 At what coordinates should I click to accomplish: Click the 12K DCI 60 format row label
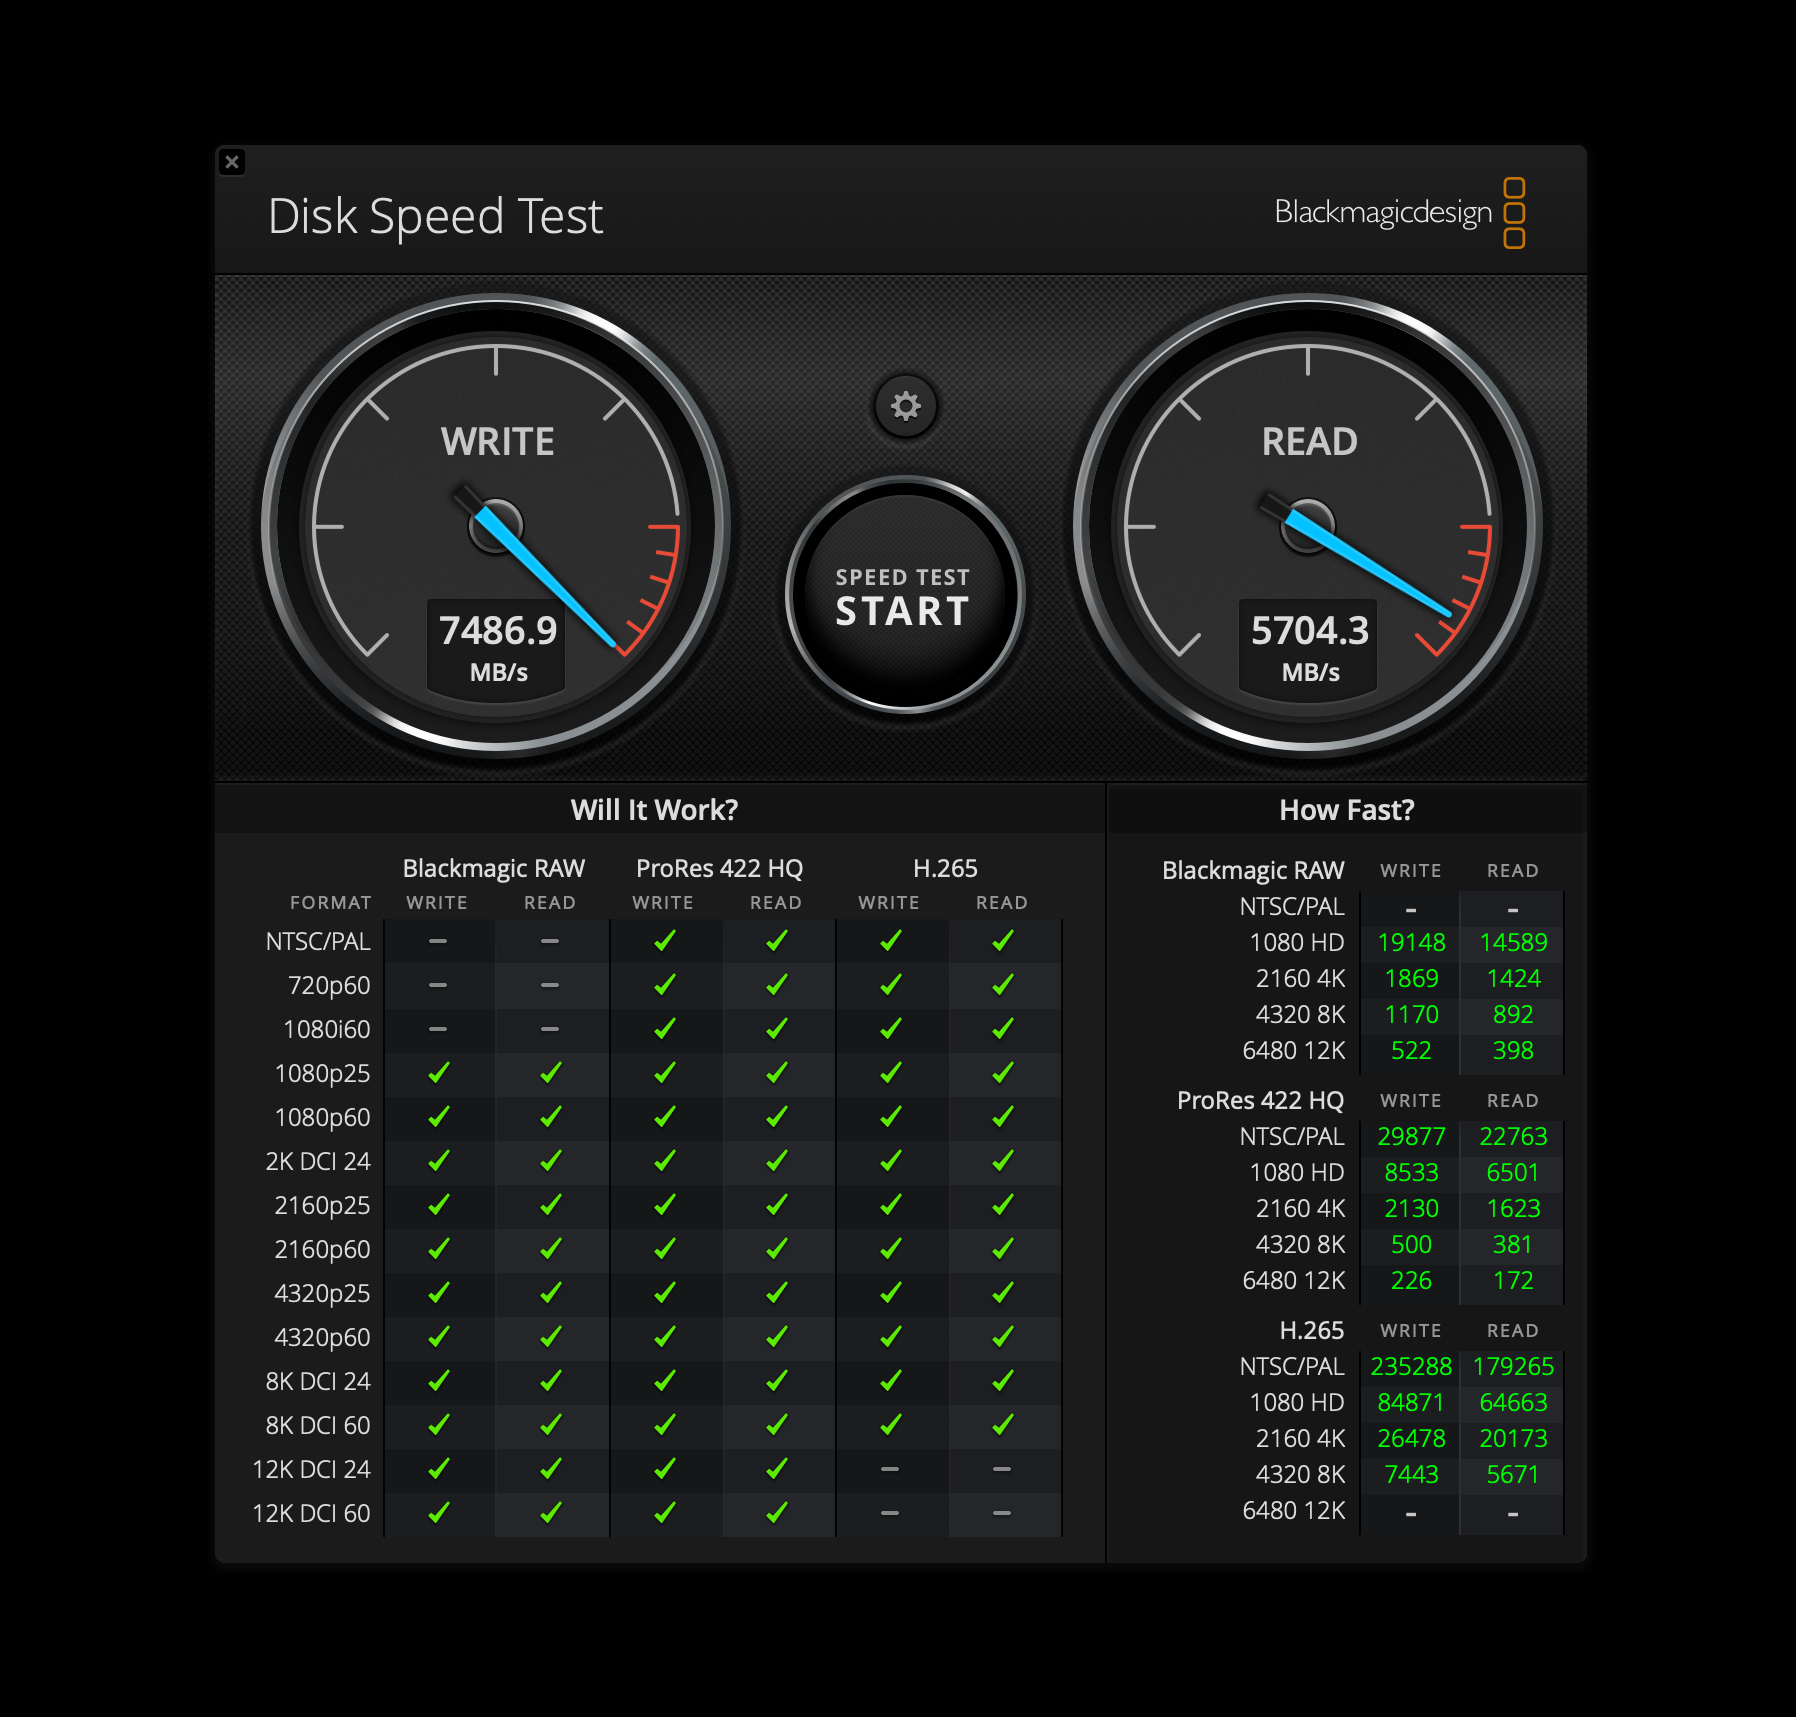(x=311, y=1513)
